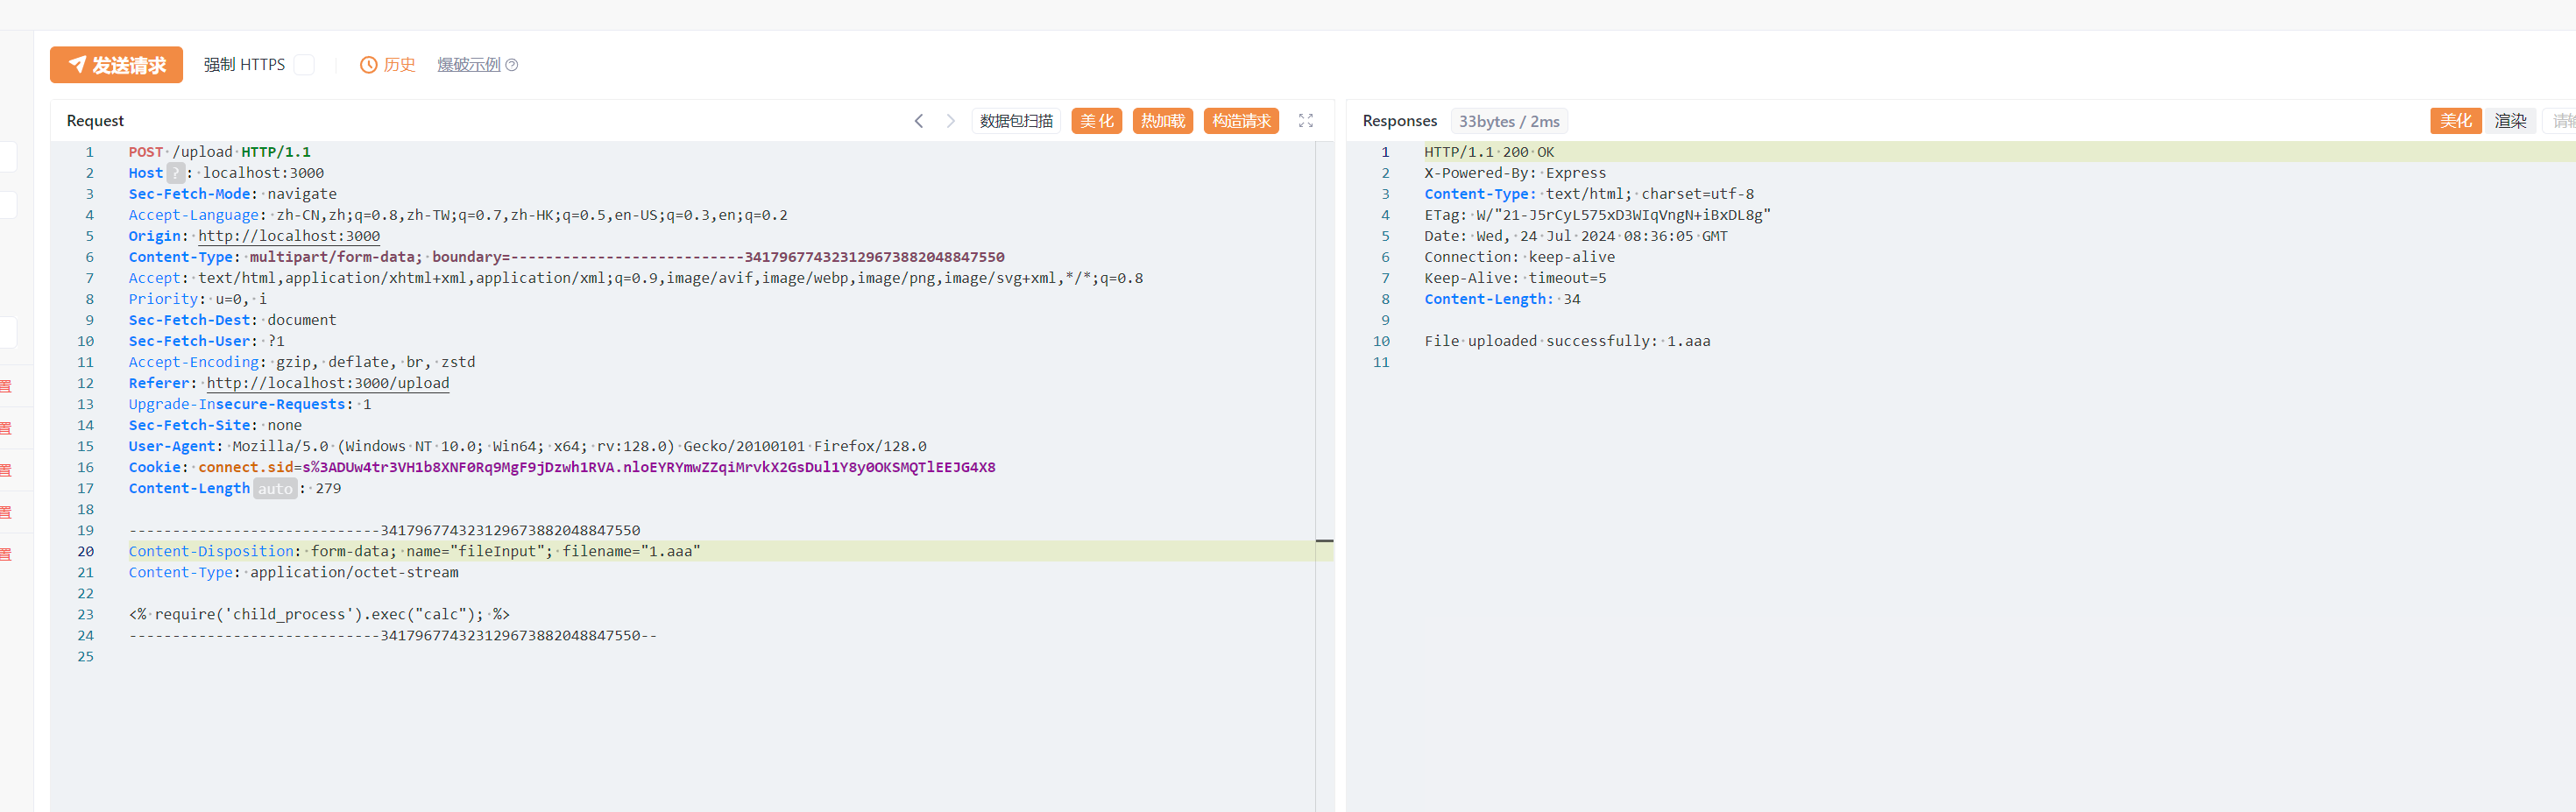2576x812 pixels.
Task: Click the ETag response header line
Action: click(x=1597, y=215)
